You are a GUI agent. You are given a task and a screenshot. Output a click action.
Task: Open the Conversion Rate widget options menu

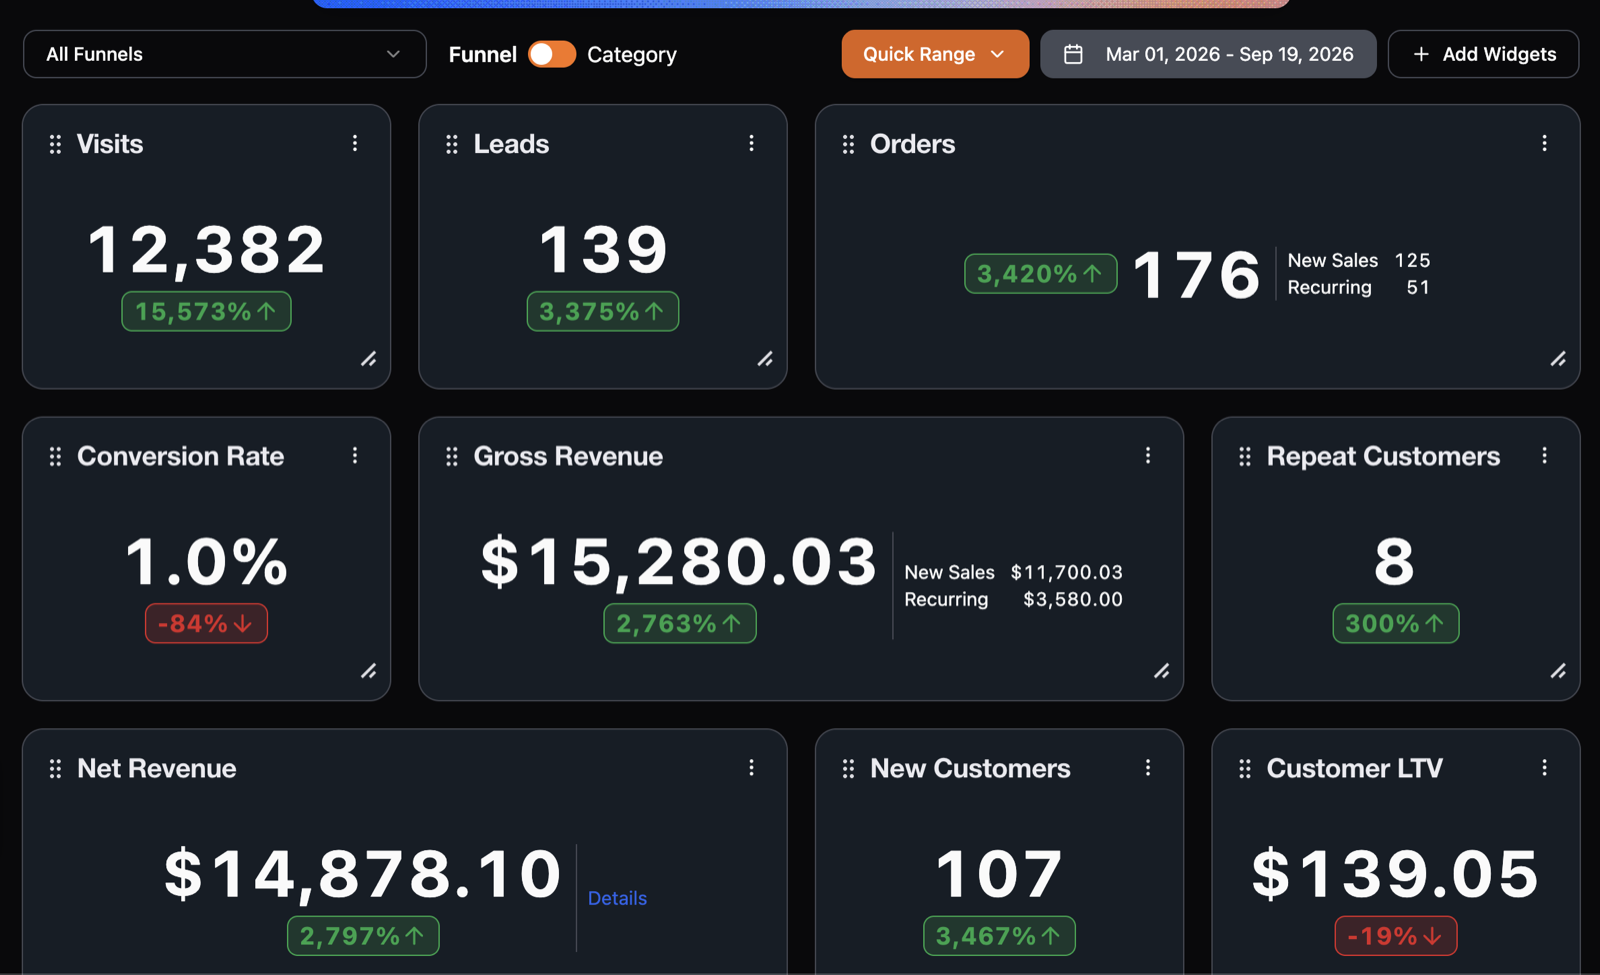(x=355, y=456)
